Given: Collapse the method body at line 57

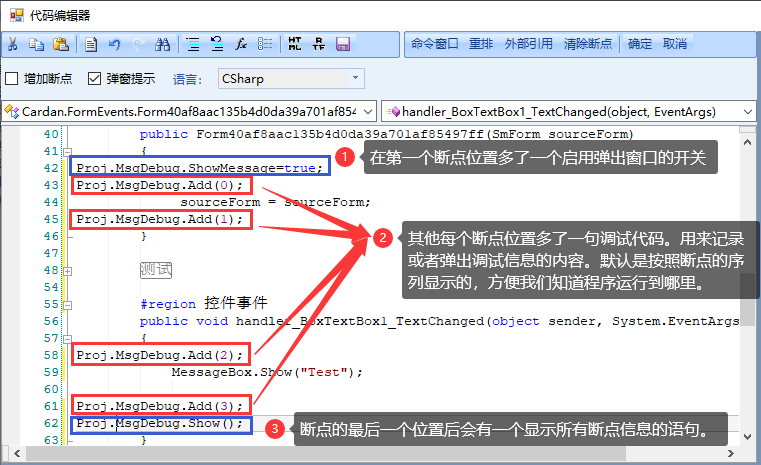Looking at the screenshot, I should [68, 339].
